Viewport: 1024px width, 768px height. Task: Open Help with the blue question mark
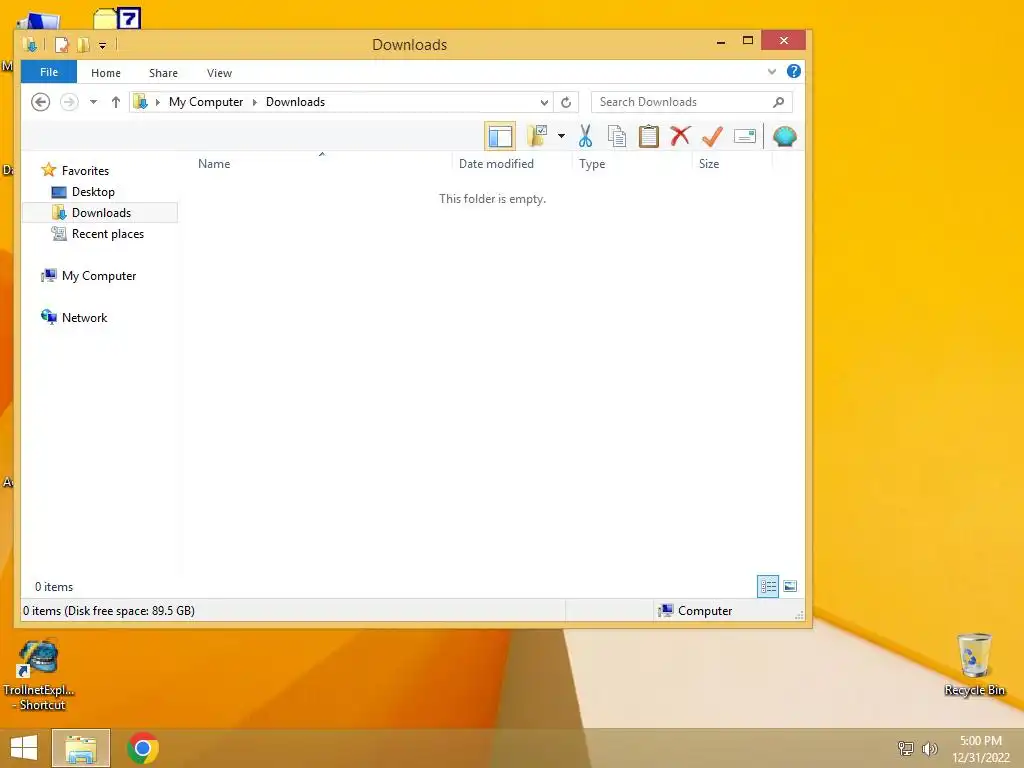(x=793, y=71)
